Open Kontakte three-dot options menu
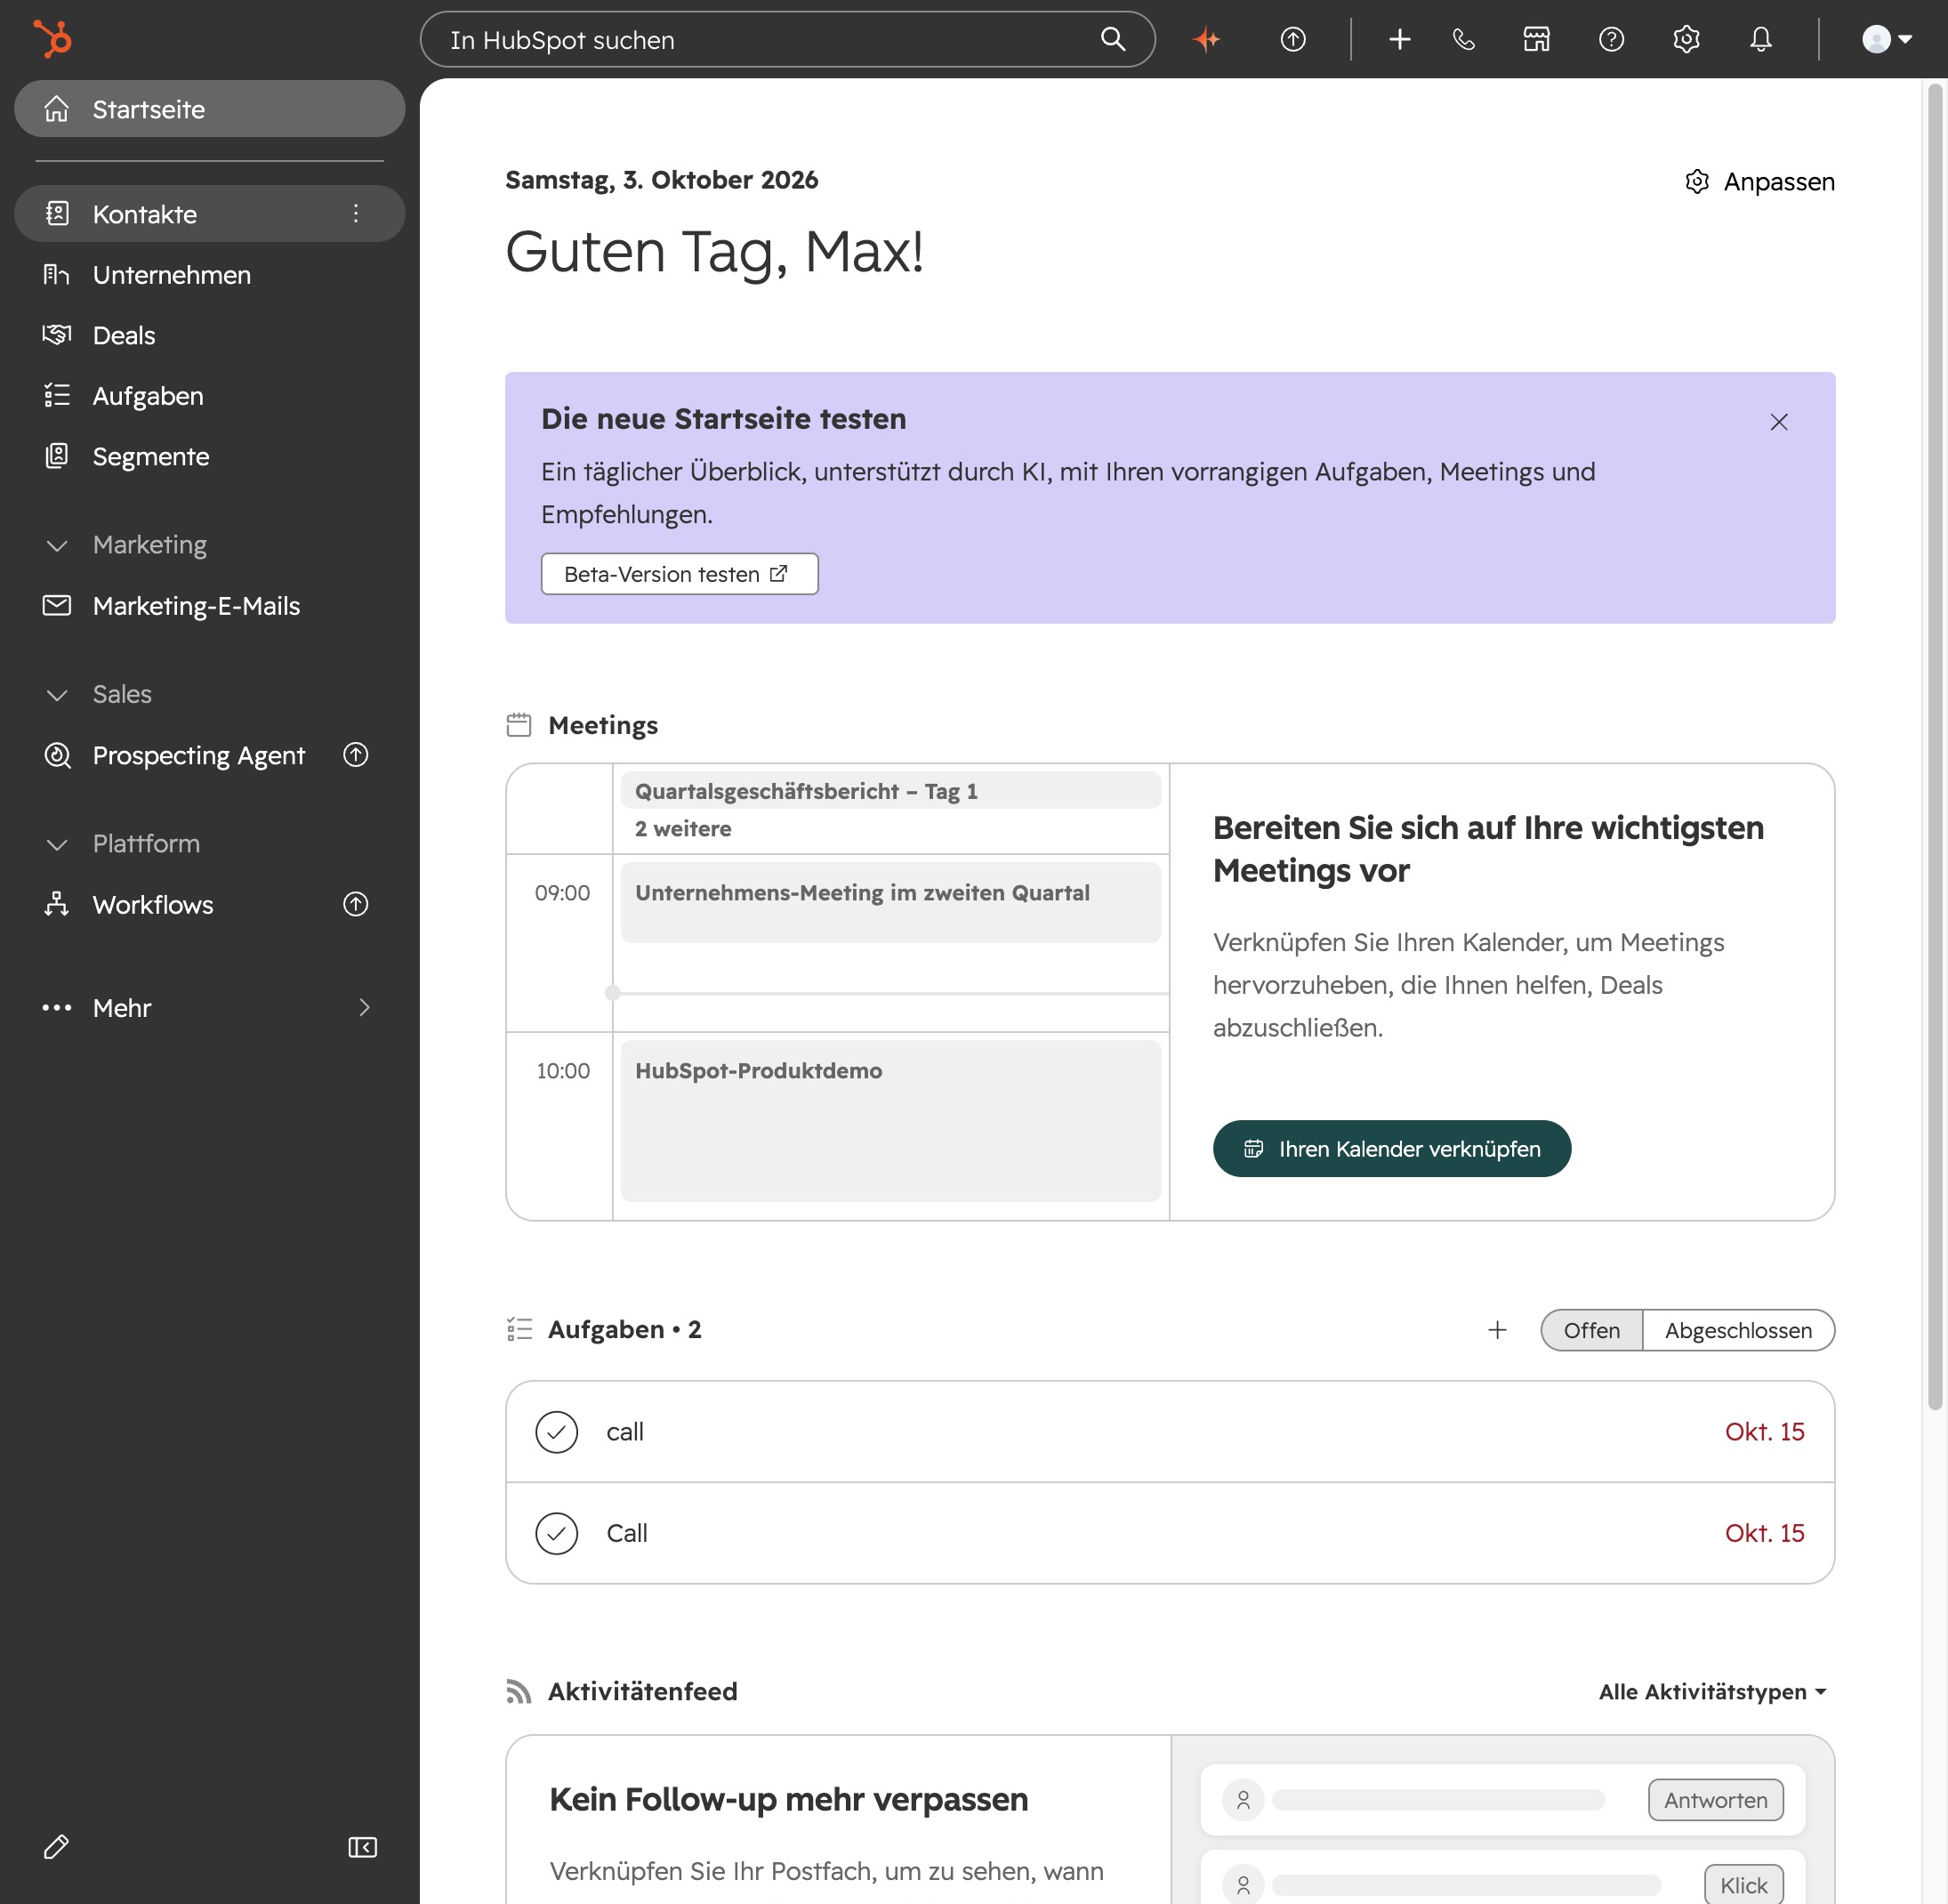This screenshot has width=1948, height=1904. (x=356, y=213)
